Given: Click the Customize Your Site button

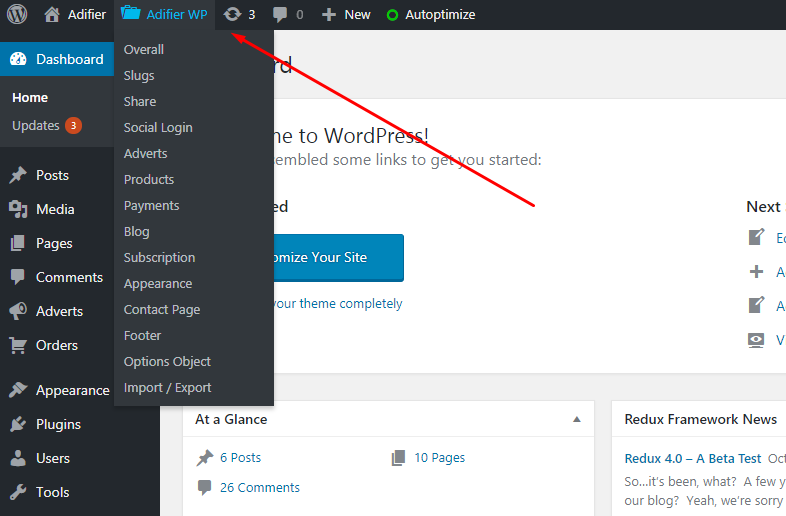Looking at the screenshot, I should [328, 257].
